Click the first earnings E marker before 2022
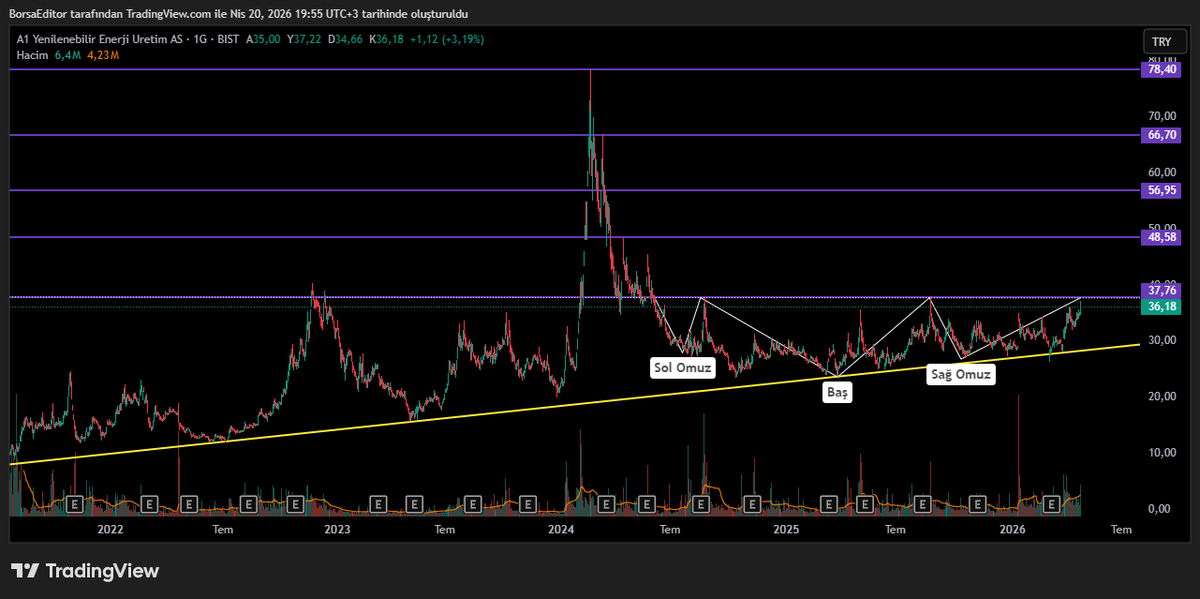Screen dimensions: 1200x599 tap(75, 505)
